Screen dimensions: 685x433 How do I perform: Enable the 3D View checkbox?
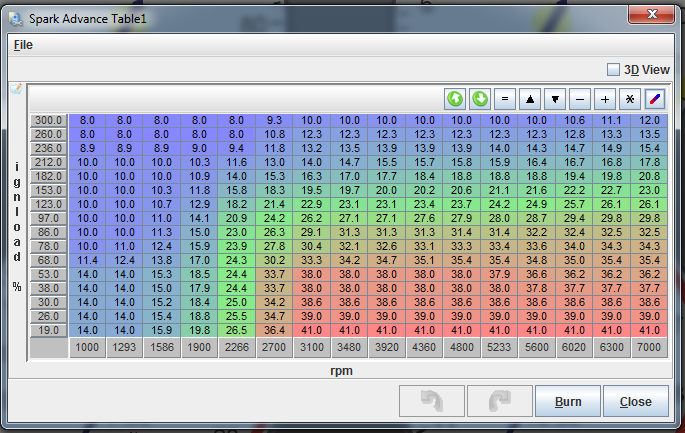click(x=614, y=70)
